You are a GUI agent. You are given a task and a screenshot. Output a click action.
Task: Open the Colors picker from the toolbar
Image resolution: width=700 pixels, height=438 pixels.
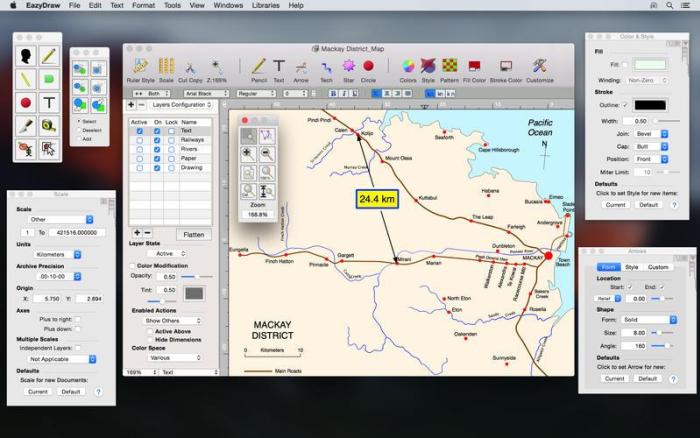pos(408,67)
